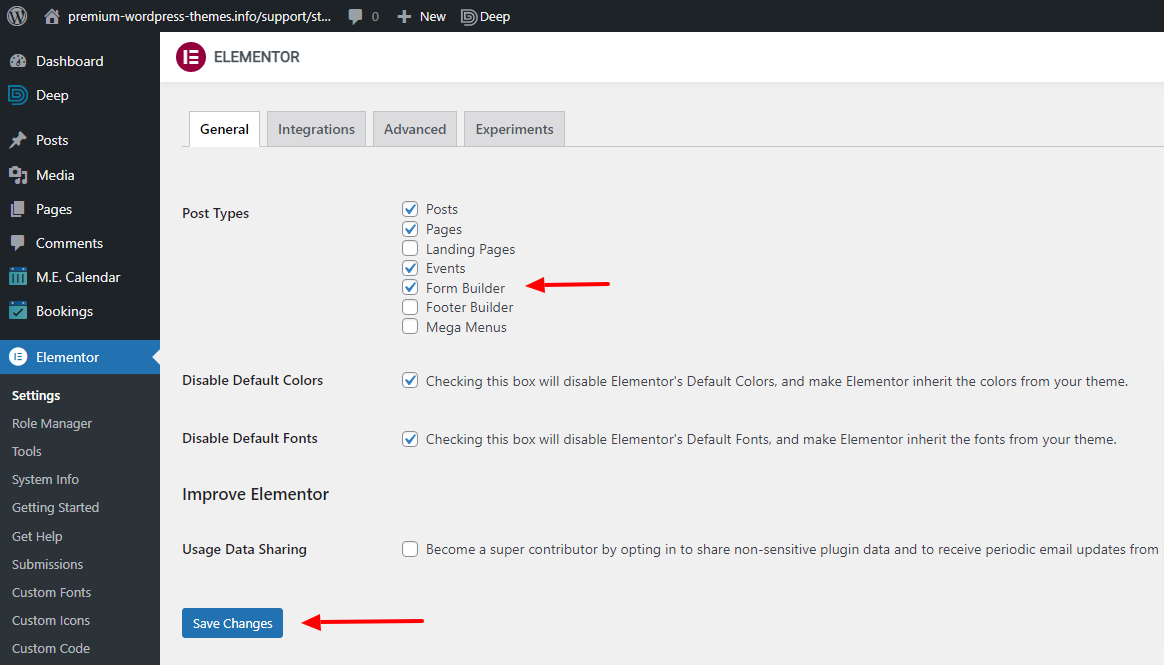Click the Save Changes button
This screenshot has width=1164, height=665.
click(x=232, y=623)
